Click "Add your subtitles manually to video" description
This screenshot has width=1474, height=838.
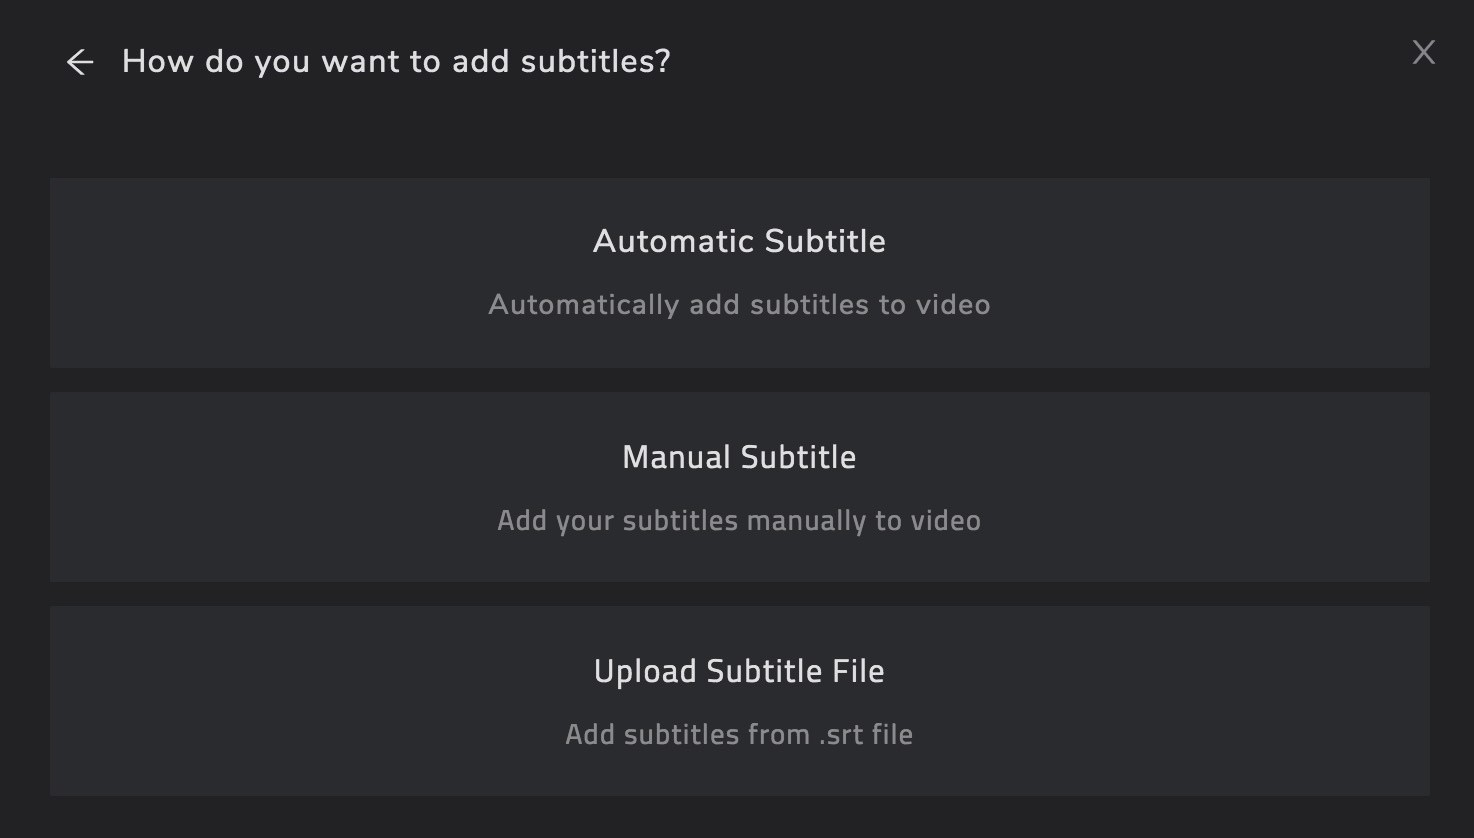pyautogui.click(x=739, y=521)
